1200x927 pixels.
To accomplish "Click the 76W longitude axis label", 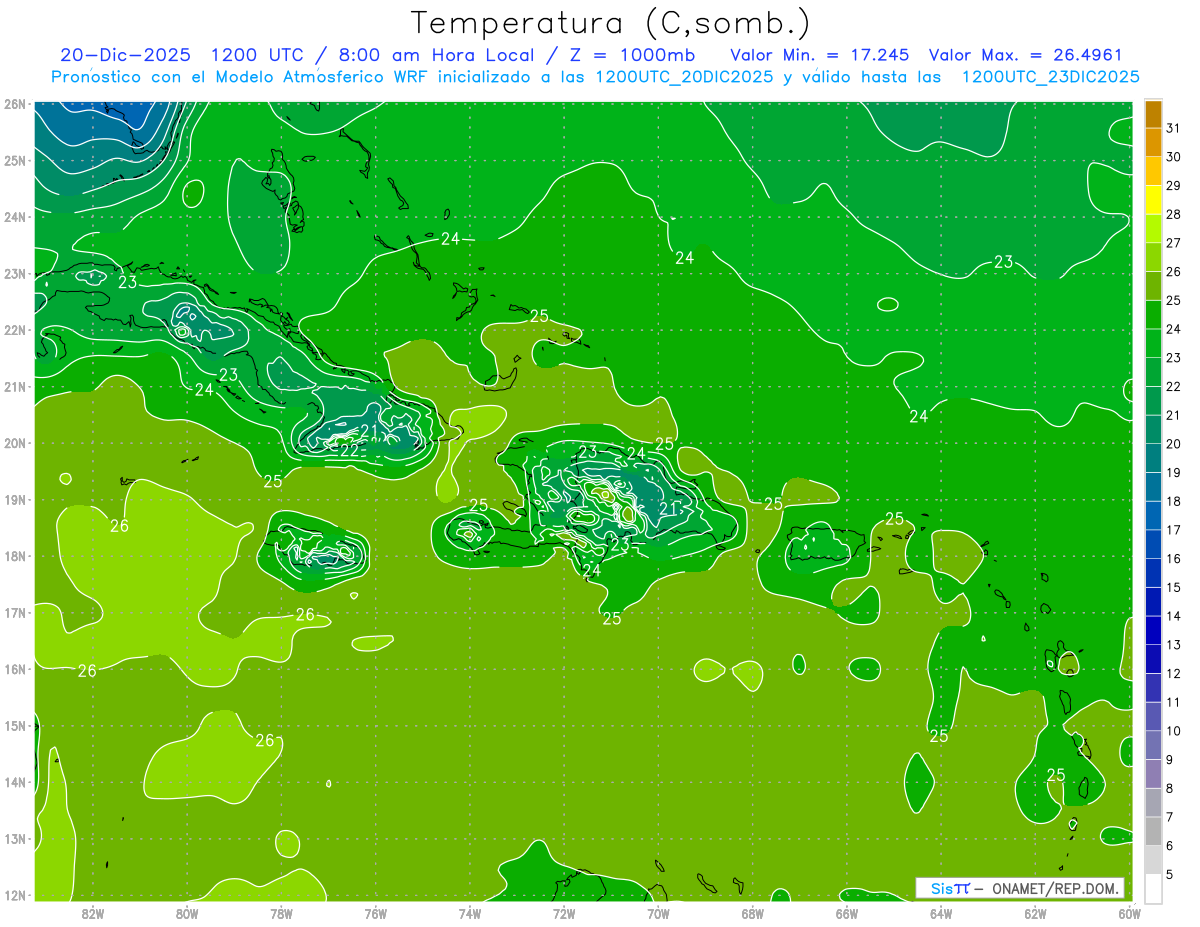I will [x=375, y=913].
